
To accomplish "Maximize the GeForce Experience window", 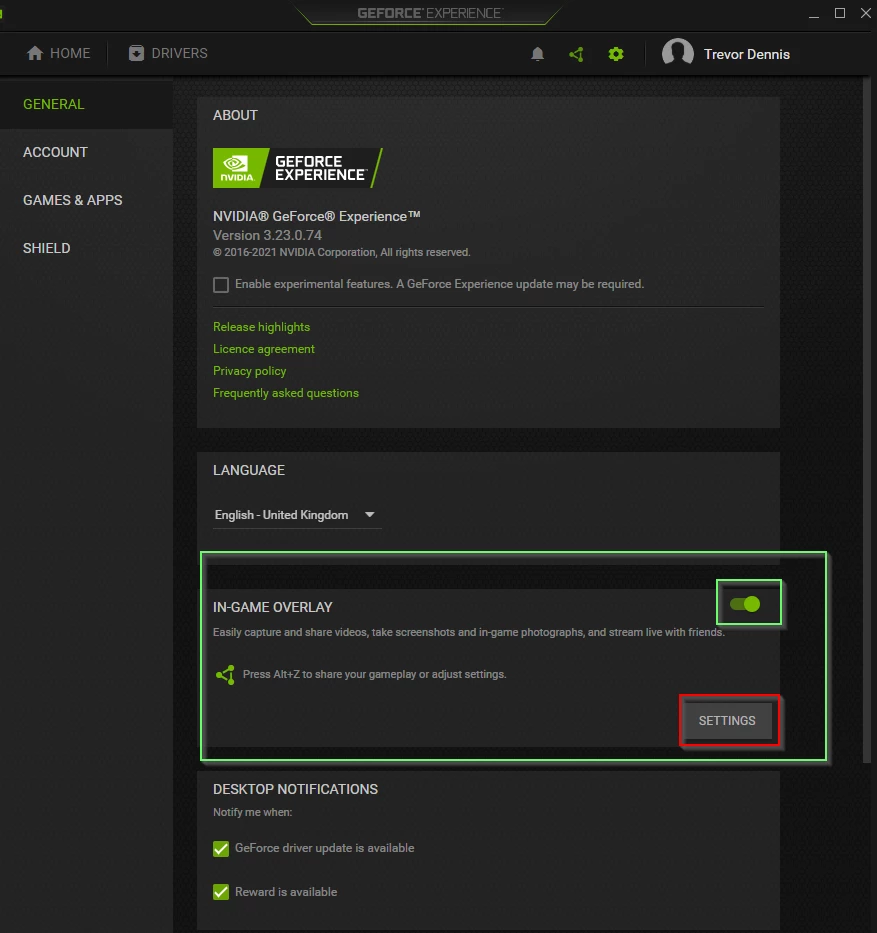I will (x=840, y=13).
